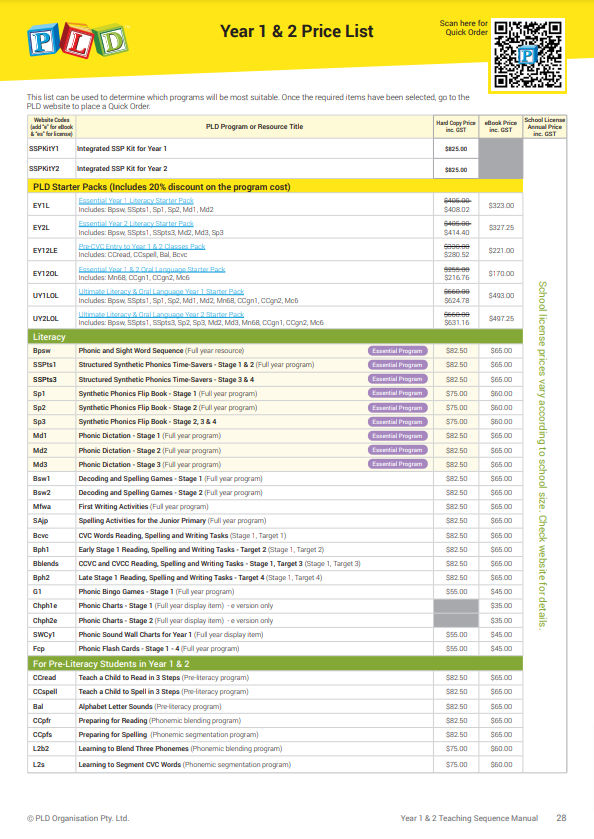
Task: Click Essential Program badge in Sp1 row
Action: [x=398, y=393]
